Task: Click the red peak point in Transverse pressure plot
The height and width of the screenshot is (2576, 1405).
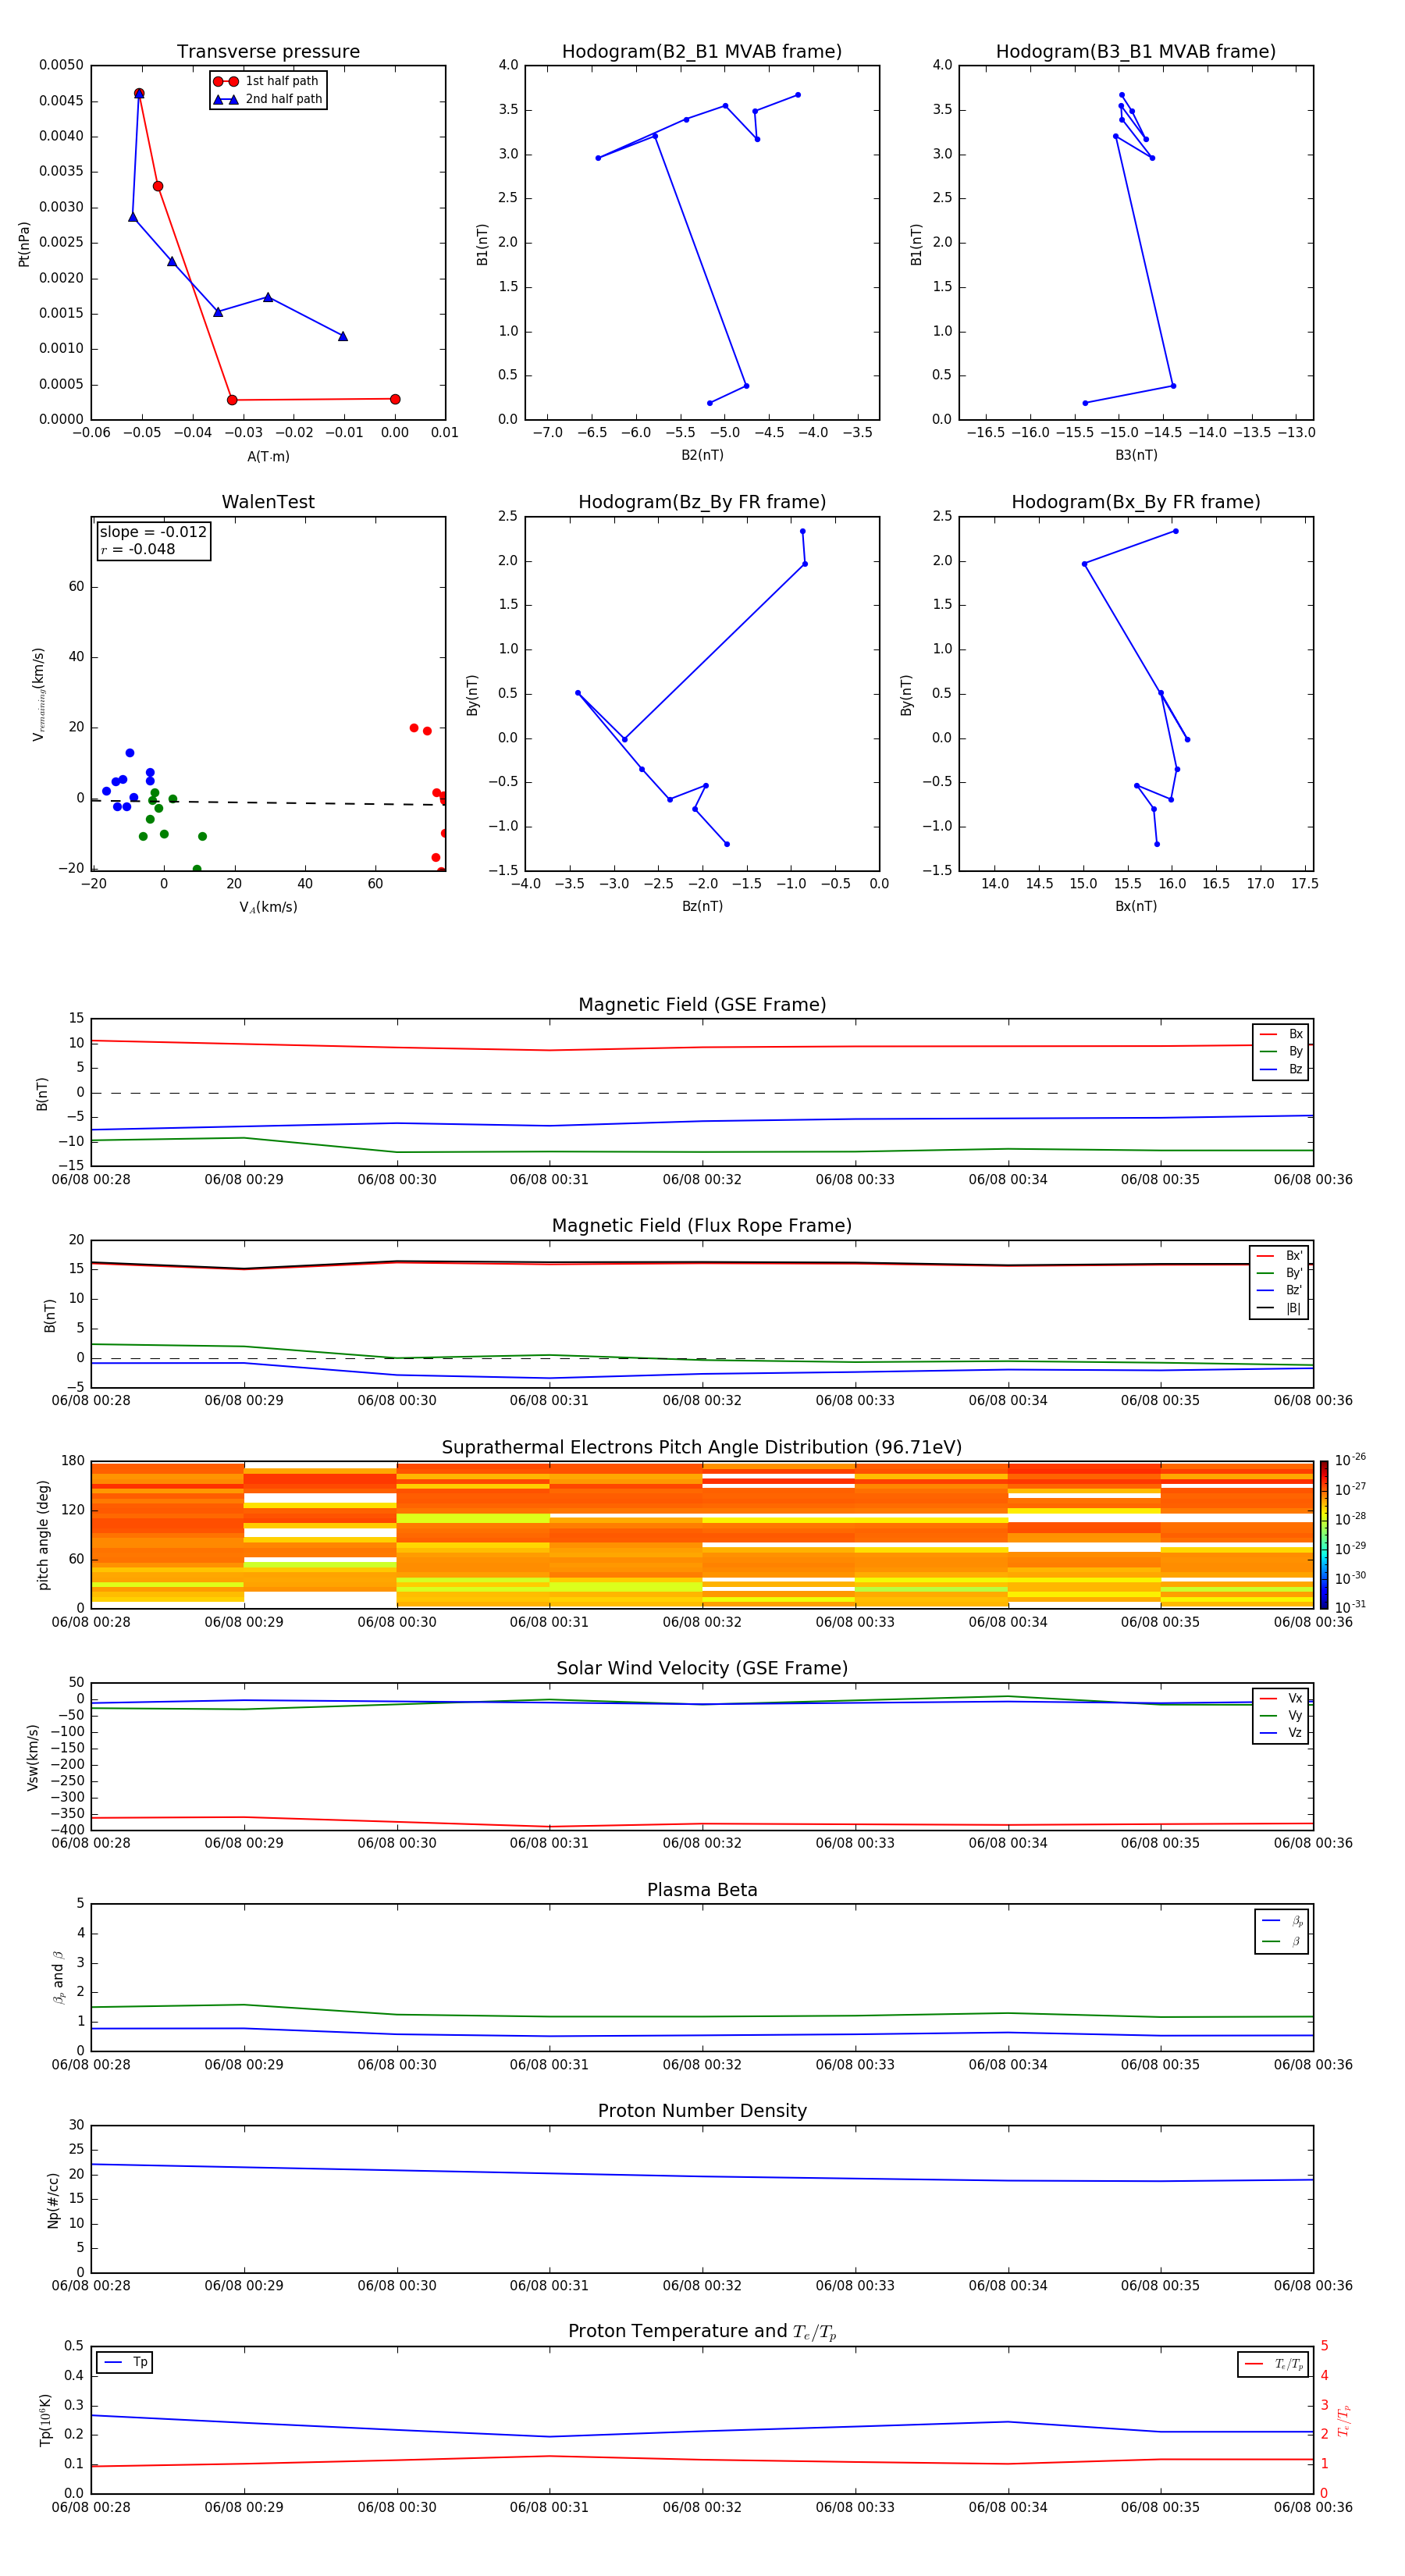Action: tap(139, 93)
